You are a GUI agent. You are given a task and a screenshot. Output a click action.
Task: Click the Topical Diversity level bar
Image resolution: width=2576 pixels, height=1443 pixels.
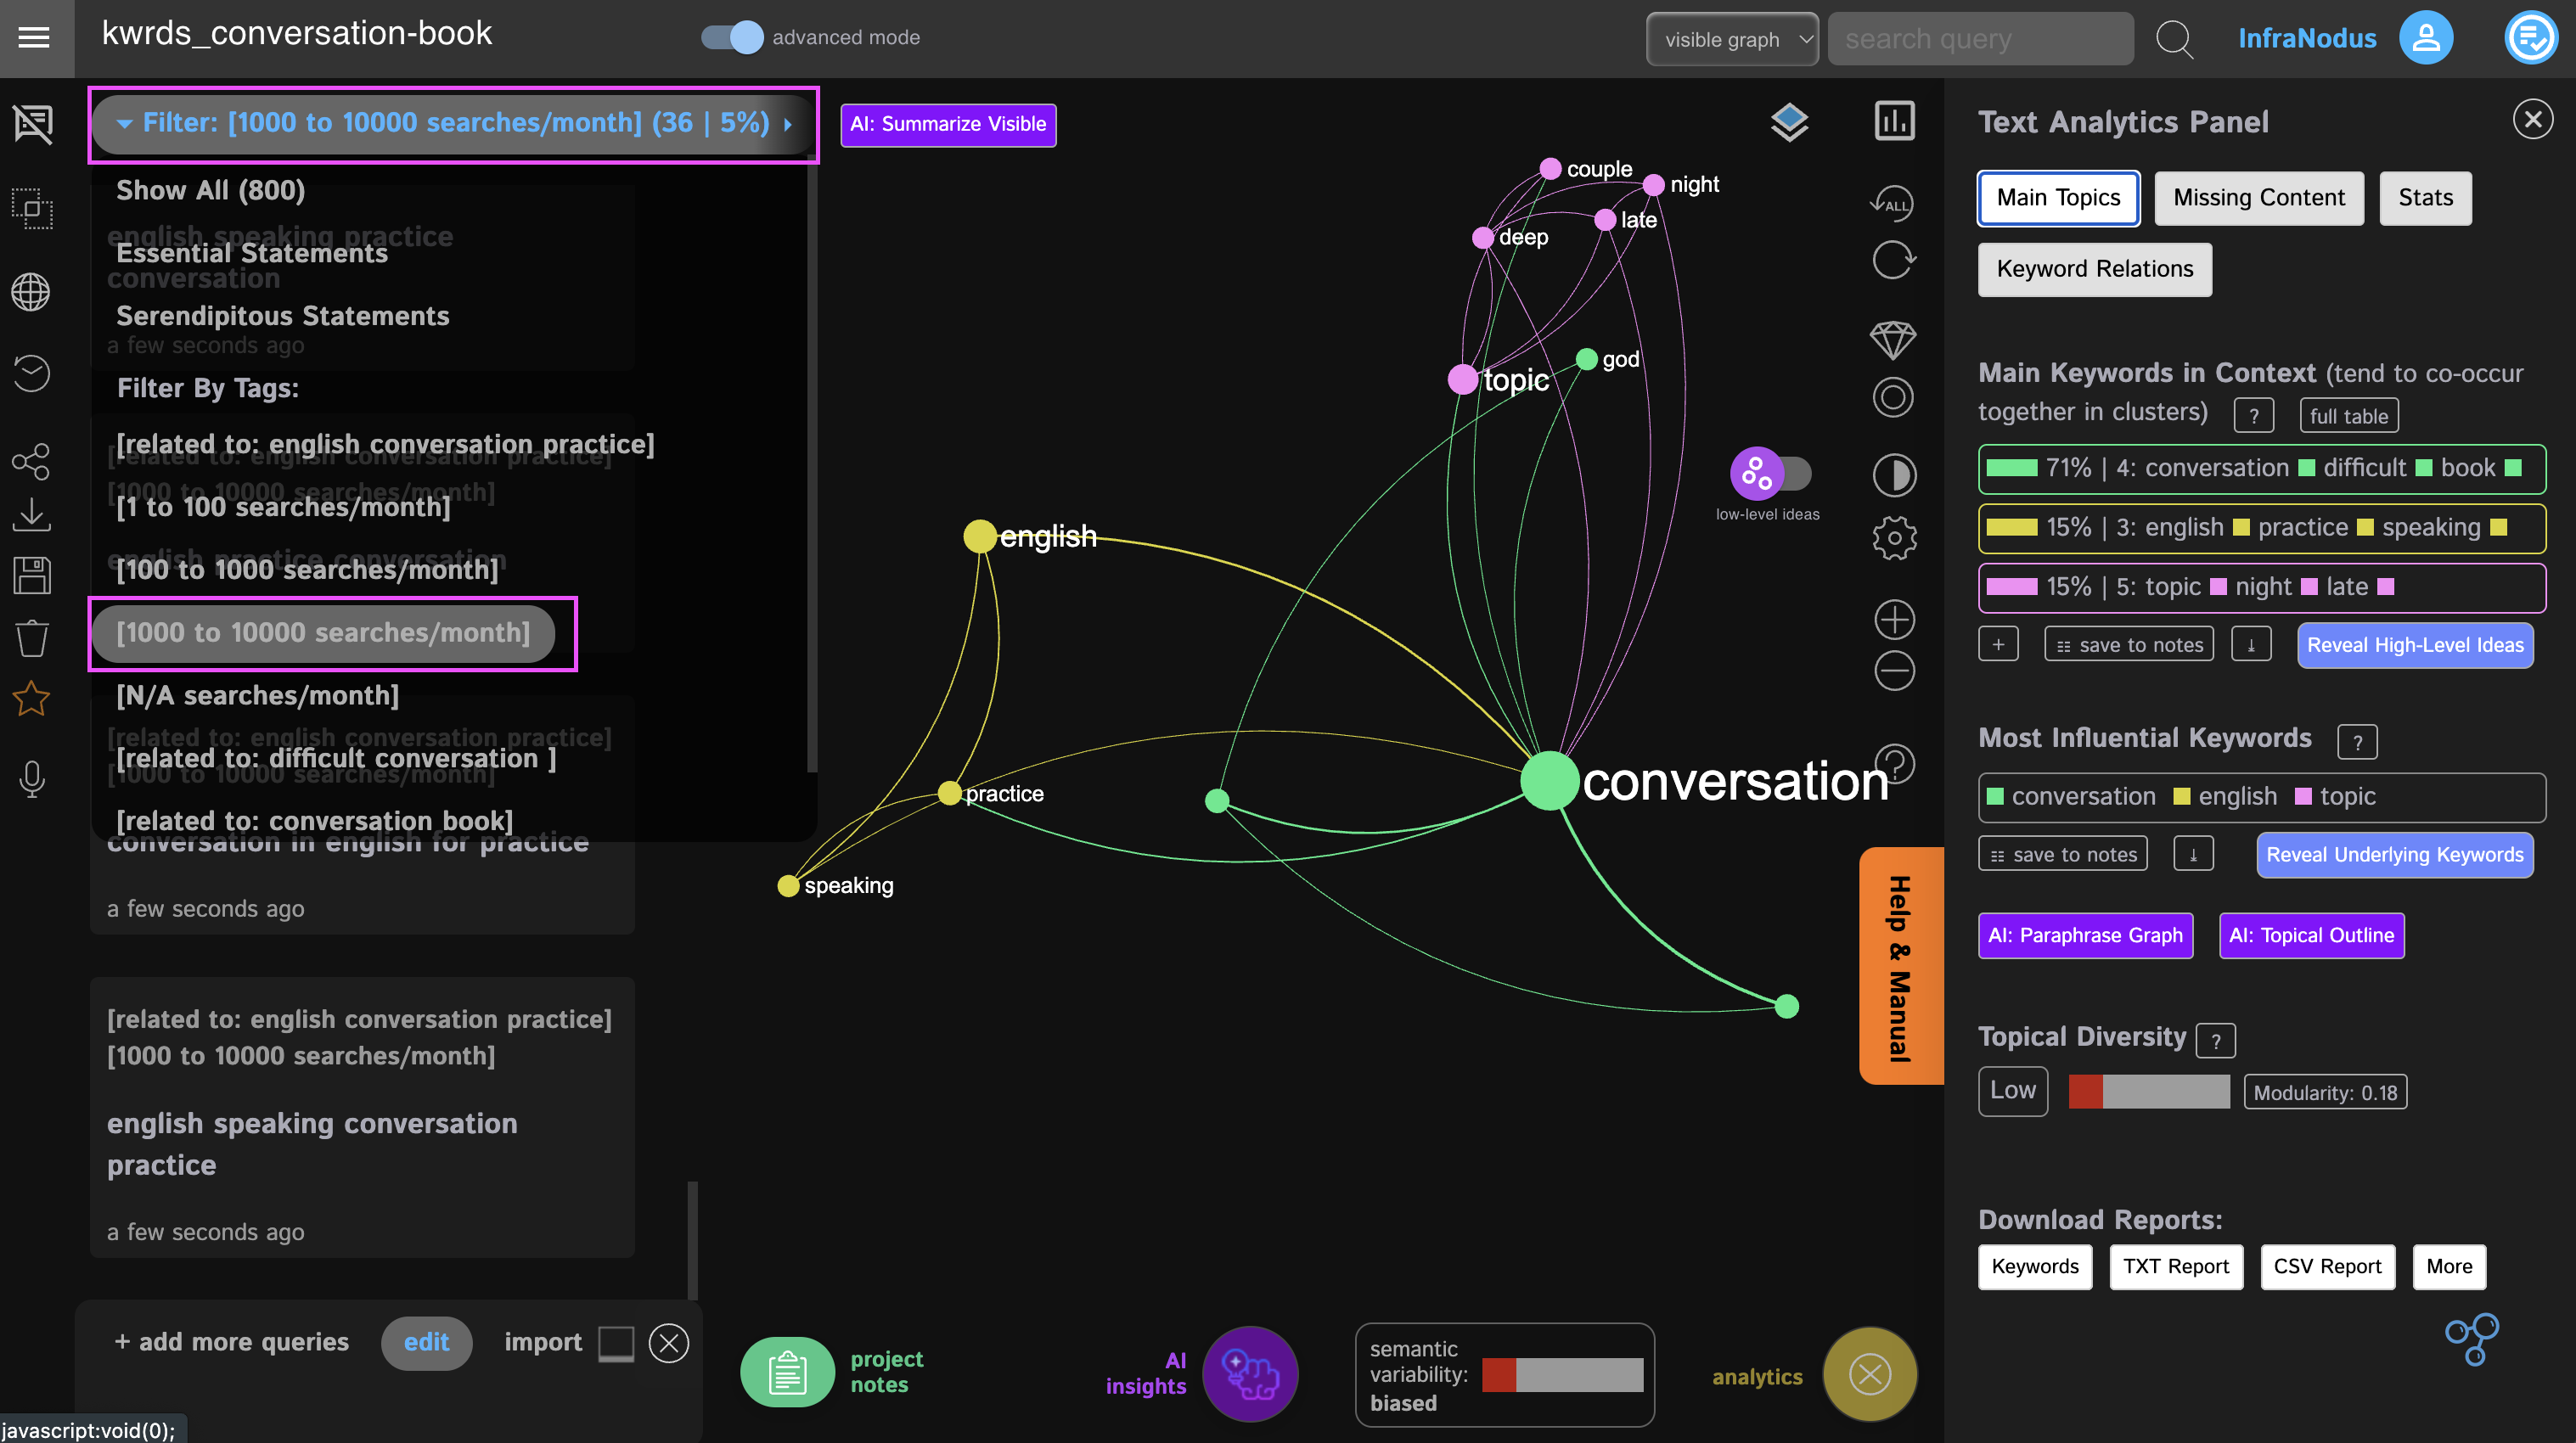(x=2148, y=1091)
